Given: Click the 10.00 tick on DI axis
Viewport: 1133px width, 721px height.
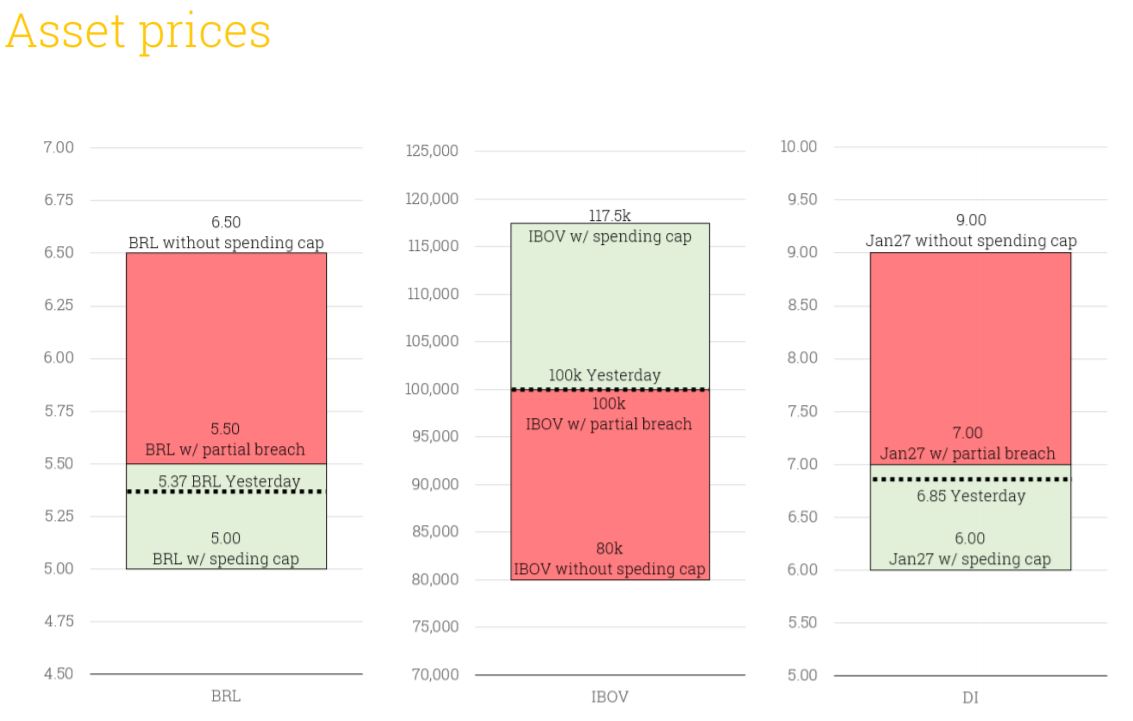Looking at the screenshot, I should click(x=798, y=147).
